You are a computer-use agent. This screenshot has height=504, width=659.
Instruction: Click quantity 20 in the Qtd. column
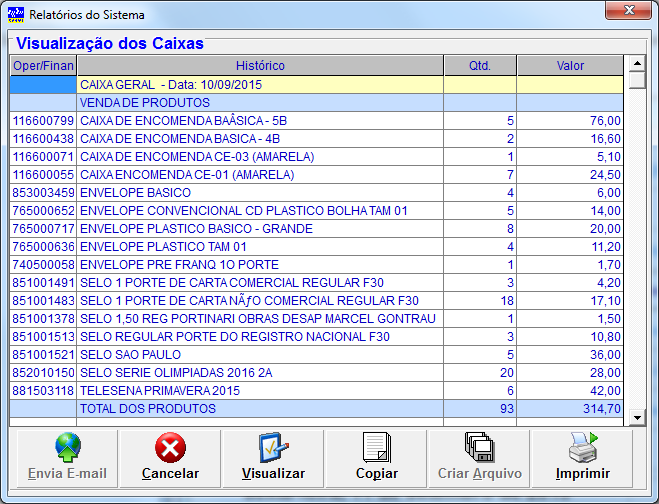point(507,373)
